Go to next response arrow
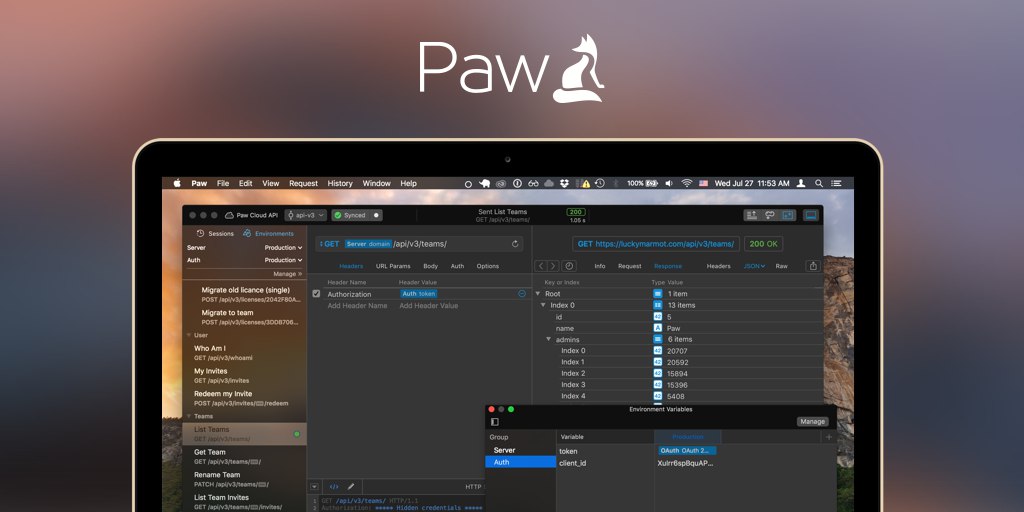 (x=553, y=266)
